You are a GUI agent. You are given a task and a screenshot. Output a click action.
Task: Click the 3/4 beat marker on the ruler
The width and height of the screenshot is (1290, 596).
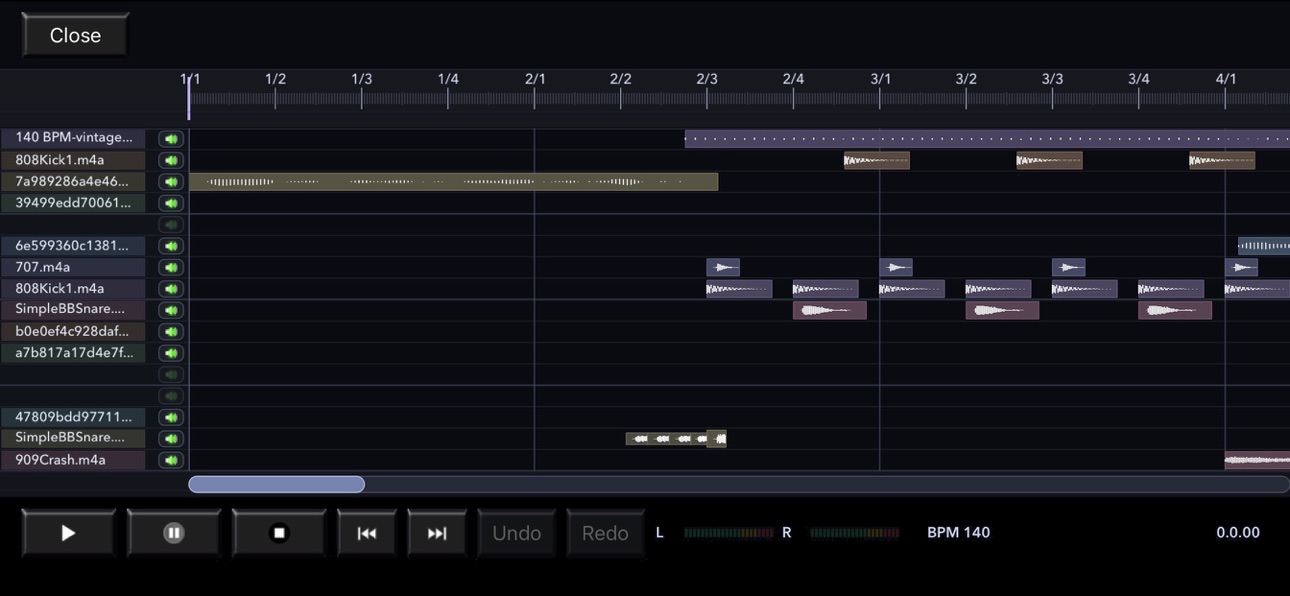click(x=1138, y=79)
